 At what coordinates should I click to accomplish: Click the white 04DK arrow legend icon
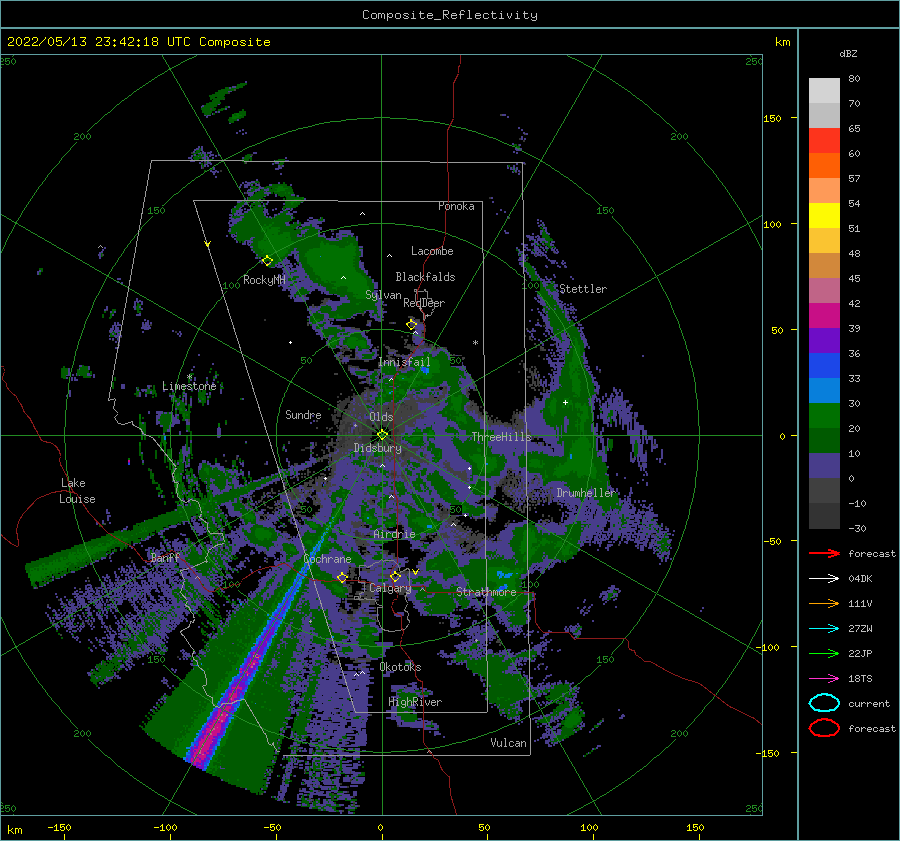[824, 579]
